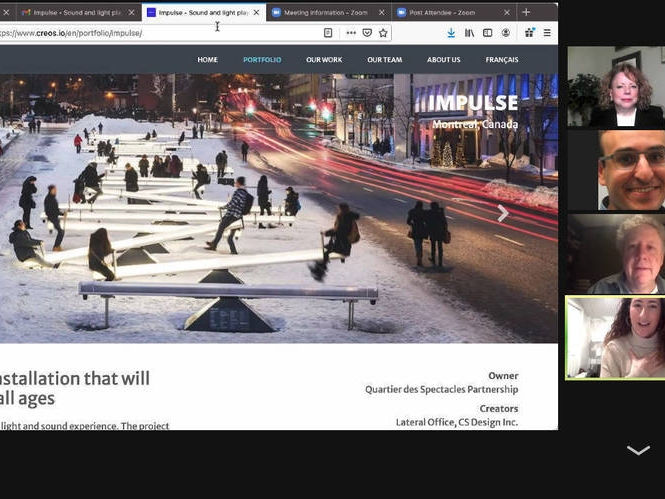Click the 'Creators' label text
Screen dimensions: 665x499
click(x=499, y=409)
